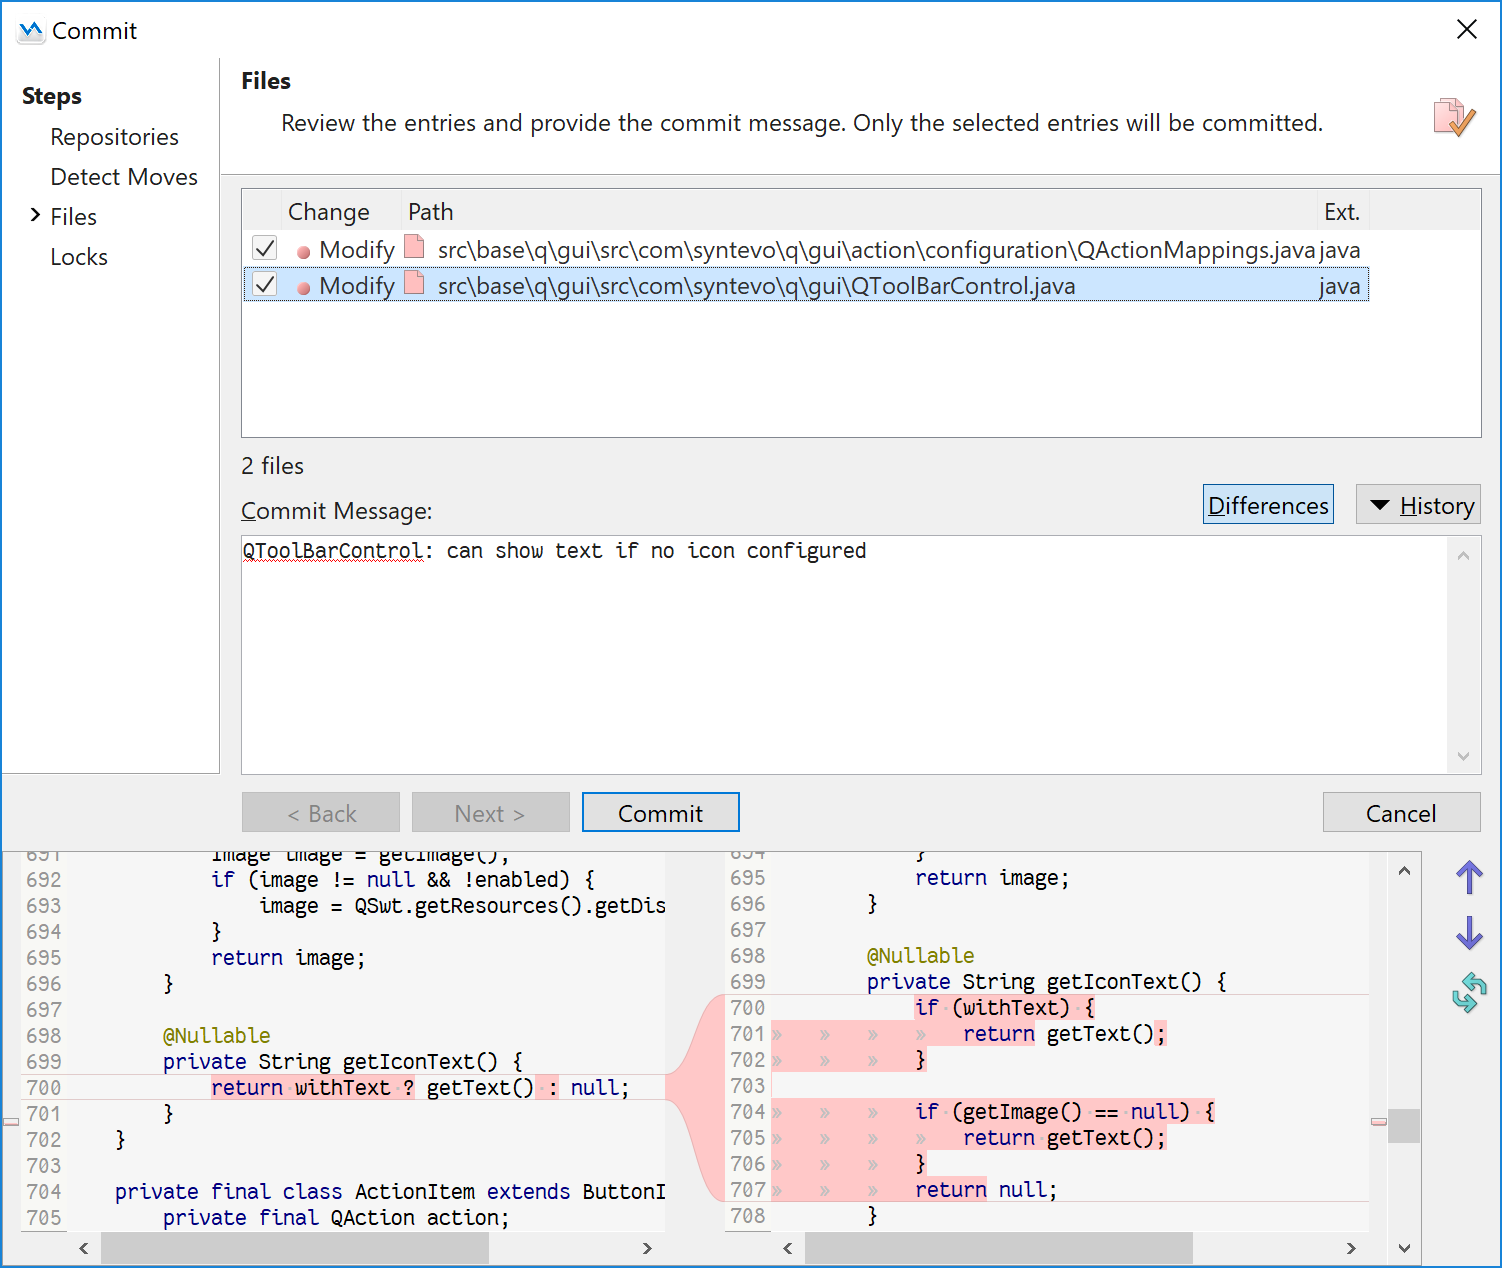Click the Commit dialog icon in the title bar
Screen dimensions: 1502x1268
point(28,30)
